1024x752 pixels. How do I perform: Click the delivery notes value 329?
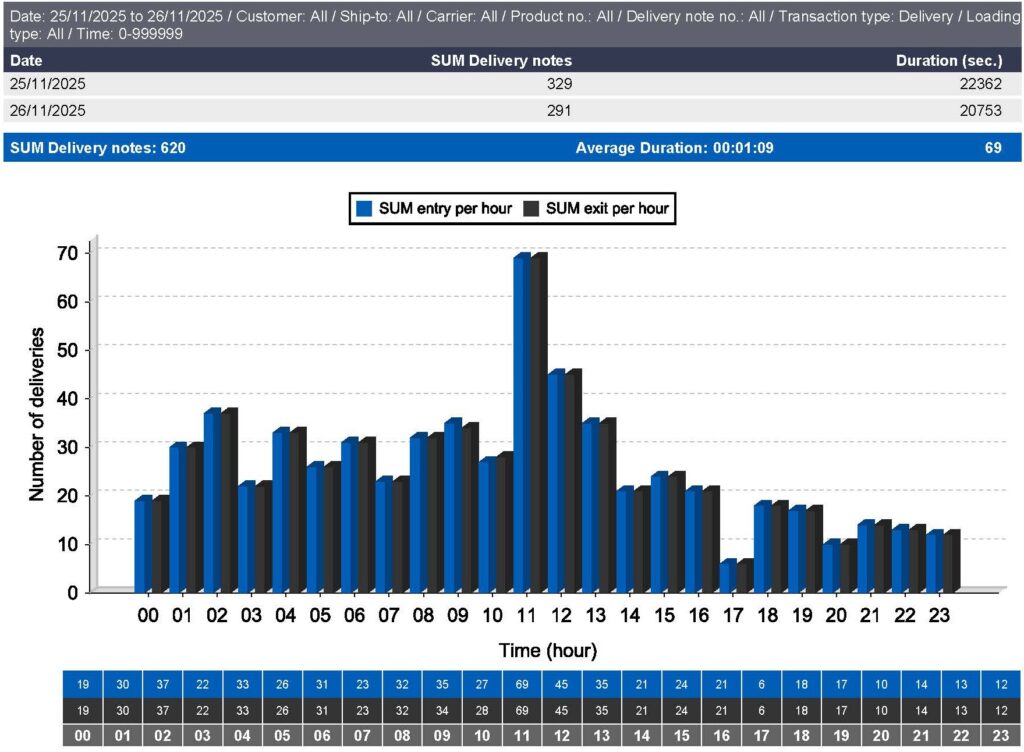click(x=560, y=84)
